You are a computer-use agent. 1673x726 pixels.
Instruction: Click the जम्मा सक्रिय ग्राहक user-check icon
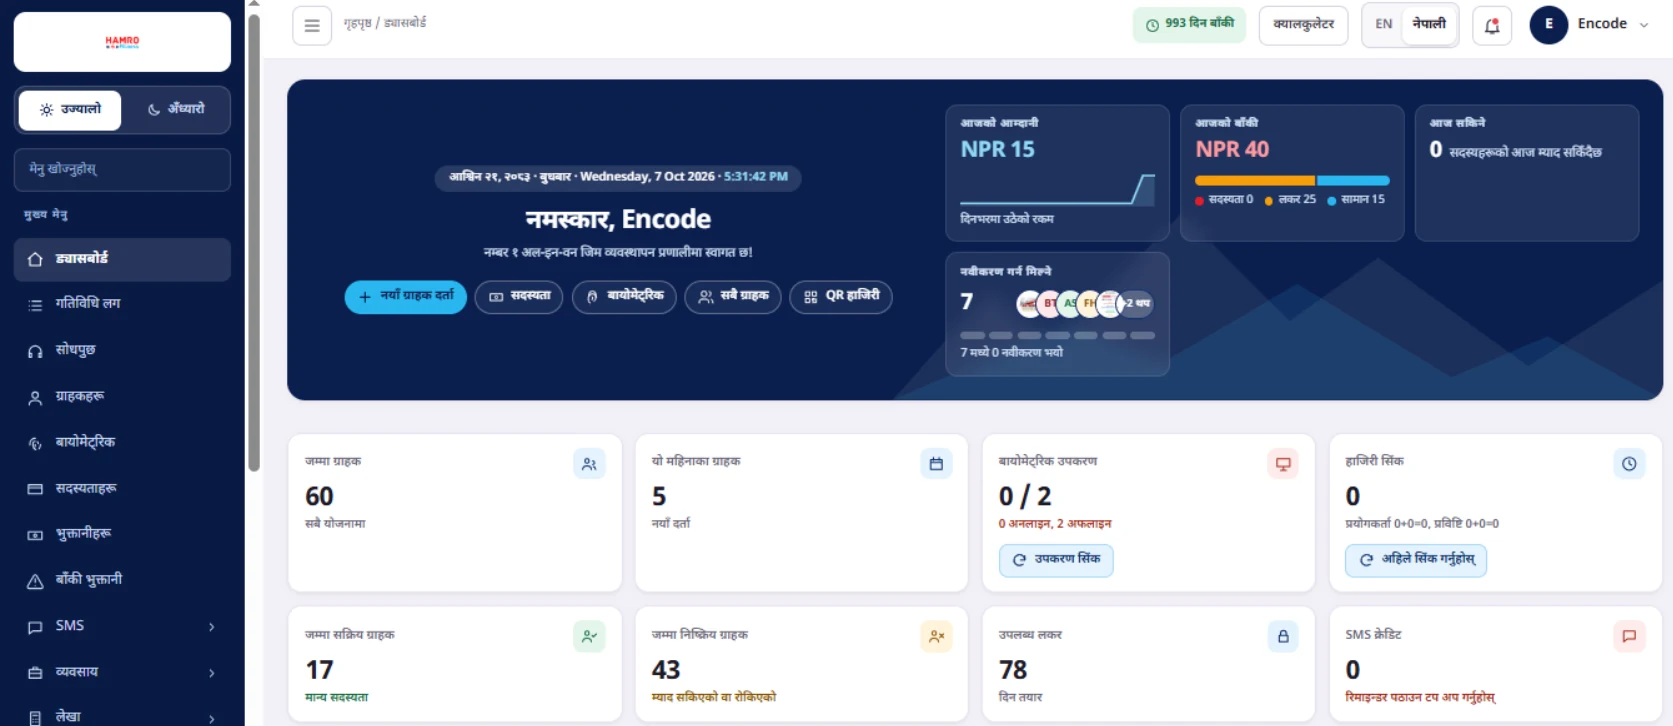pyautogui.click(x=589, y=637)
